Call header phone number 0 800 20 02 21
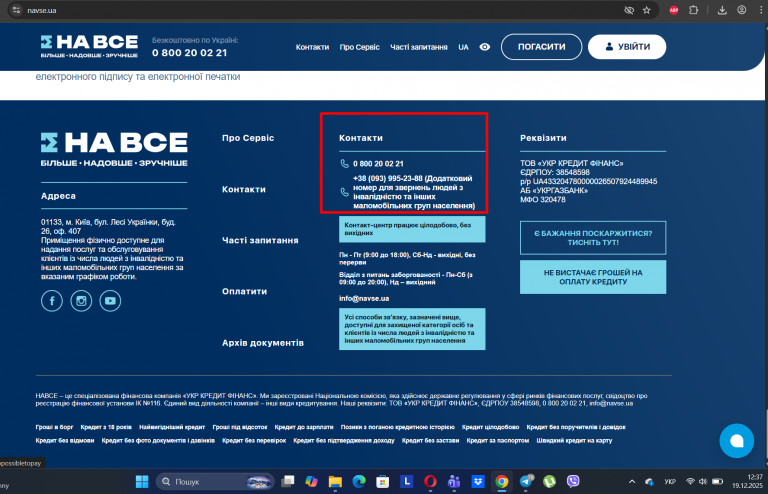 click(190, 53)
